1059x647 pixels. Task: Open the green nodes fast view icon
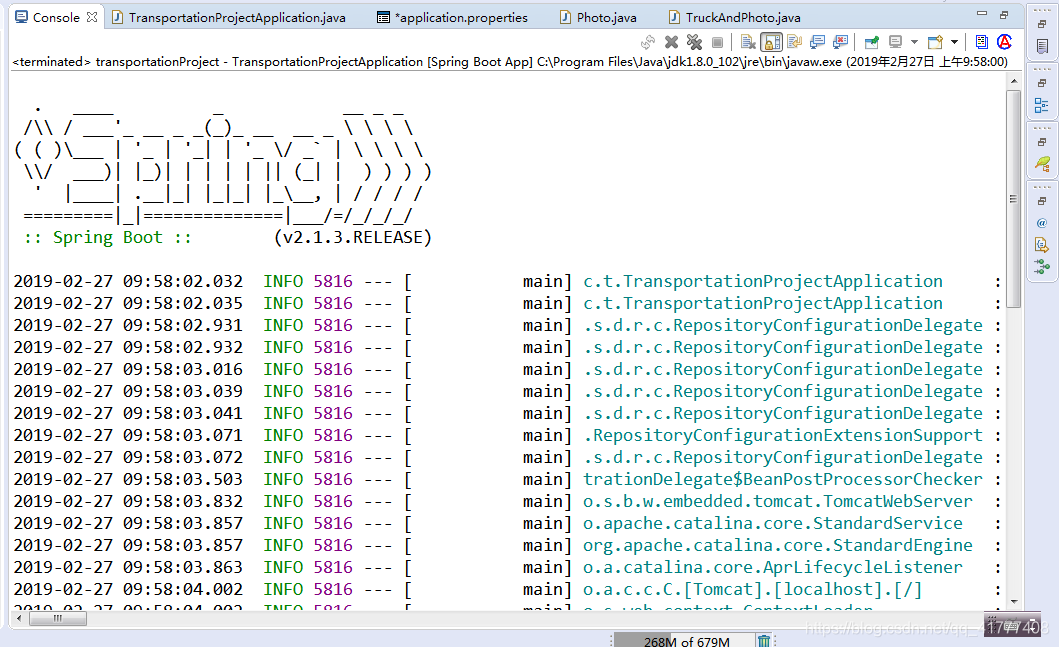[x=1042, y=267]
